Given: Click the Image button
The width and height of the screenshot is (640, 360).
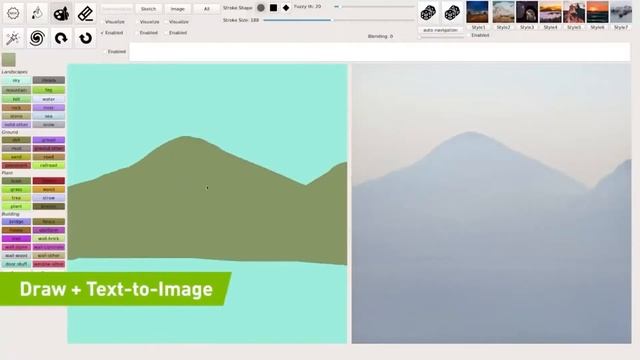Looking at the screenshot, I should [178, 9].
